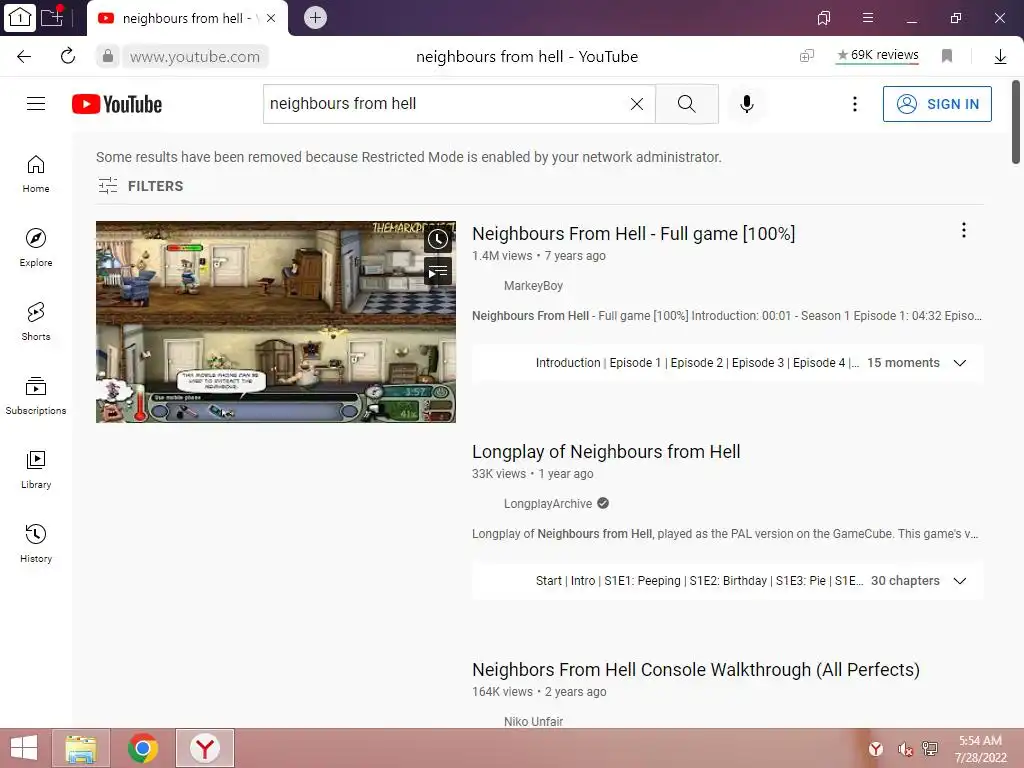Click the tab groups icon with red dot
The width and height of the screenshot is (1024, 768).
coord(52,16)
